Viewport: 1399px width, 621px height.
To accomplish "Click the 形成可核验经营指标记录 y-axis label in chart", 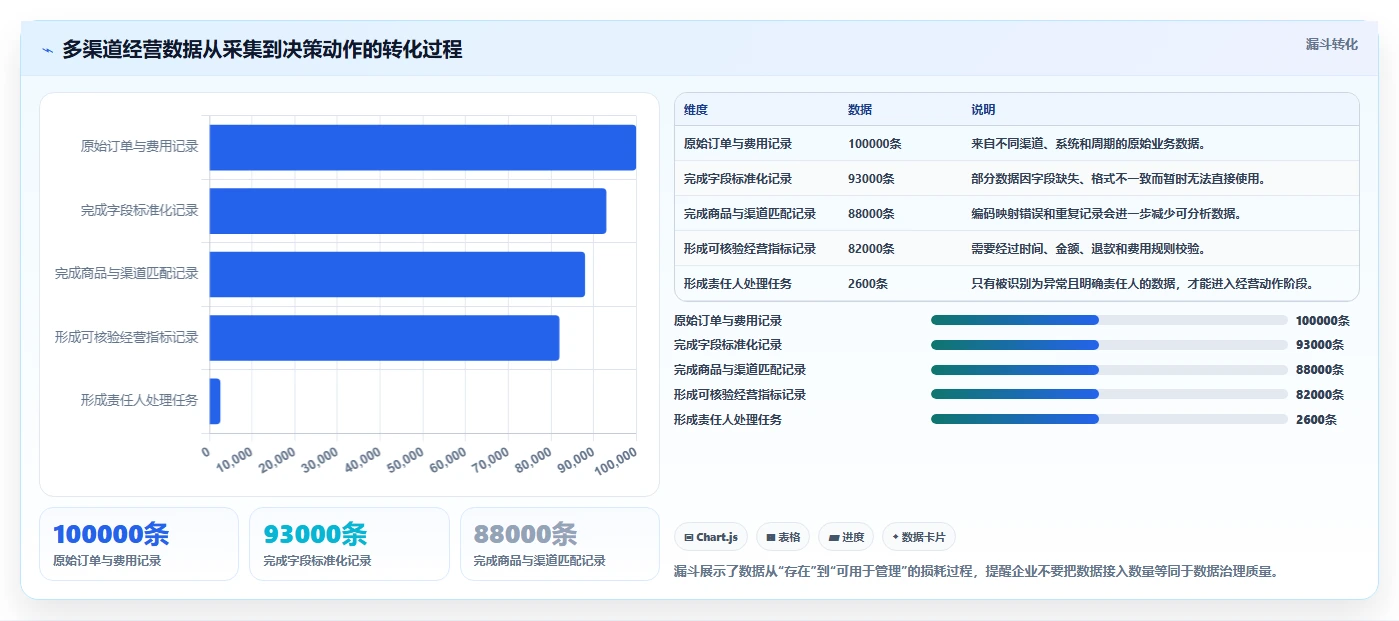I will (x=127, y=338).
